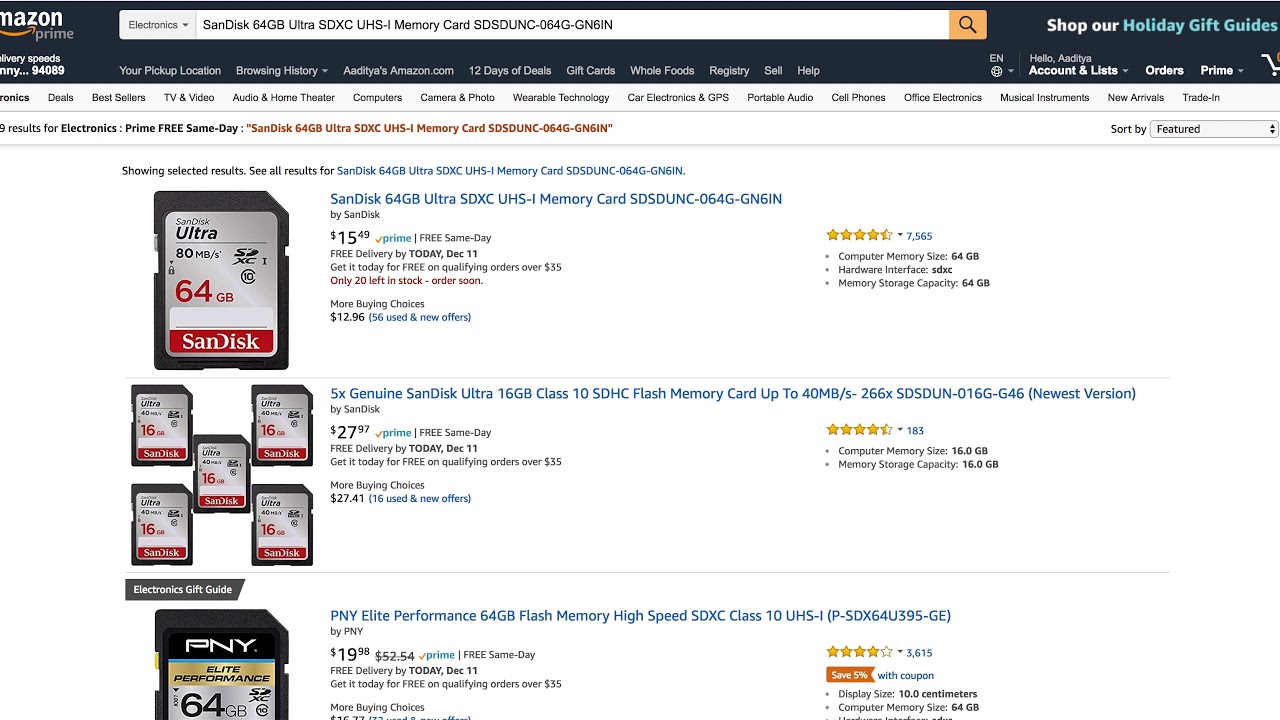1280x720 pixels.
Task: Click the orange search magnifier button
Action: tap(967, 25)
